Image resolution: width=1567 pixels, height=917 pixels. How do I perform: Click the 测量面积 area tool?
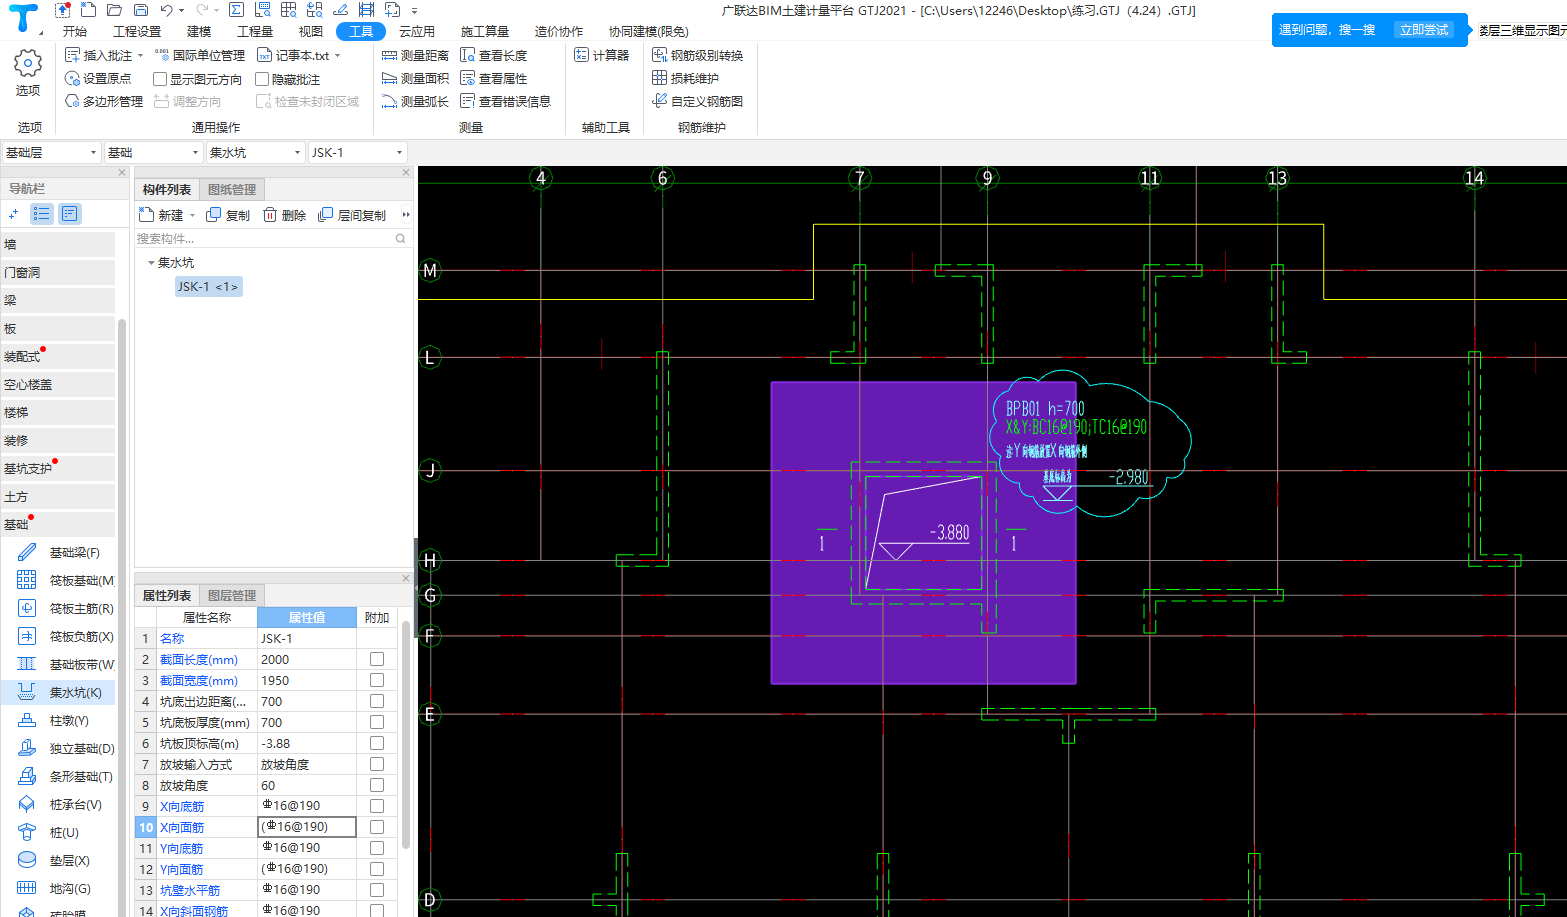415,78
